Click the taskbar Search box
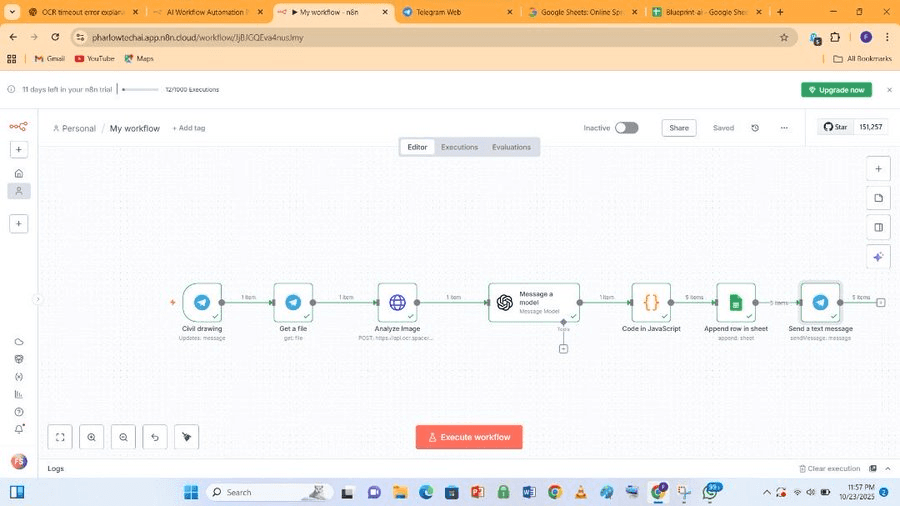 [267, 492]
